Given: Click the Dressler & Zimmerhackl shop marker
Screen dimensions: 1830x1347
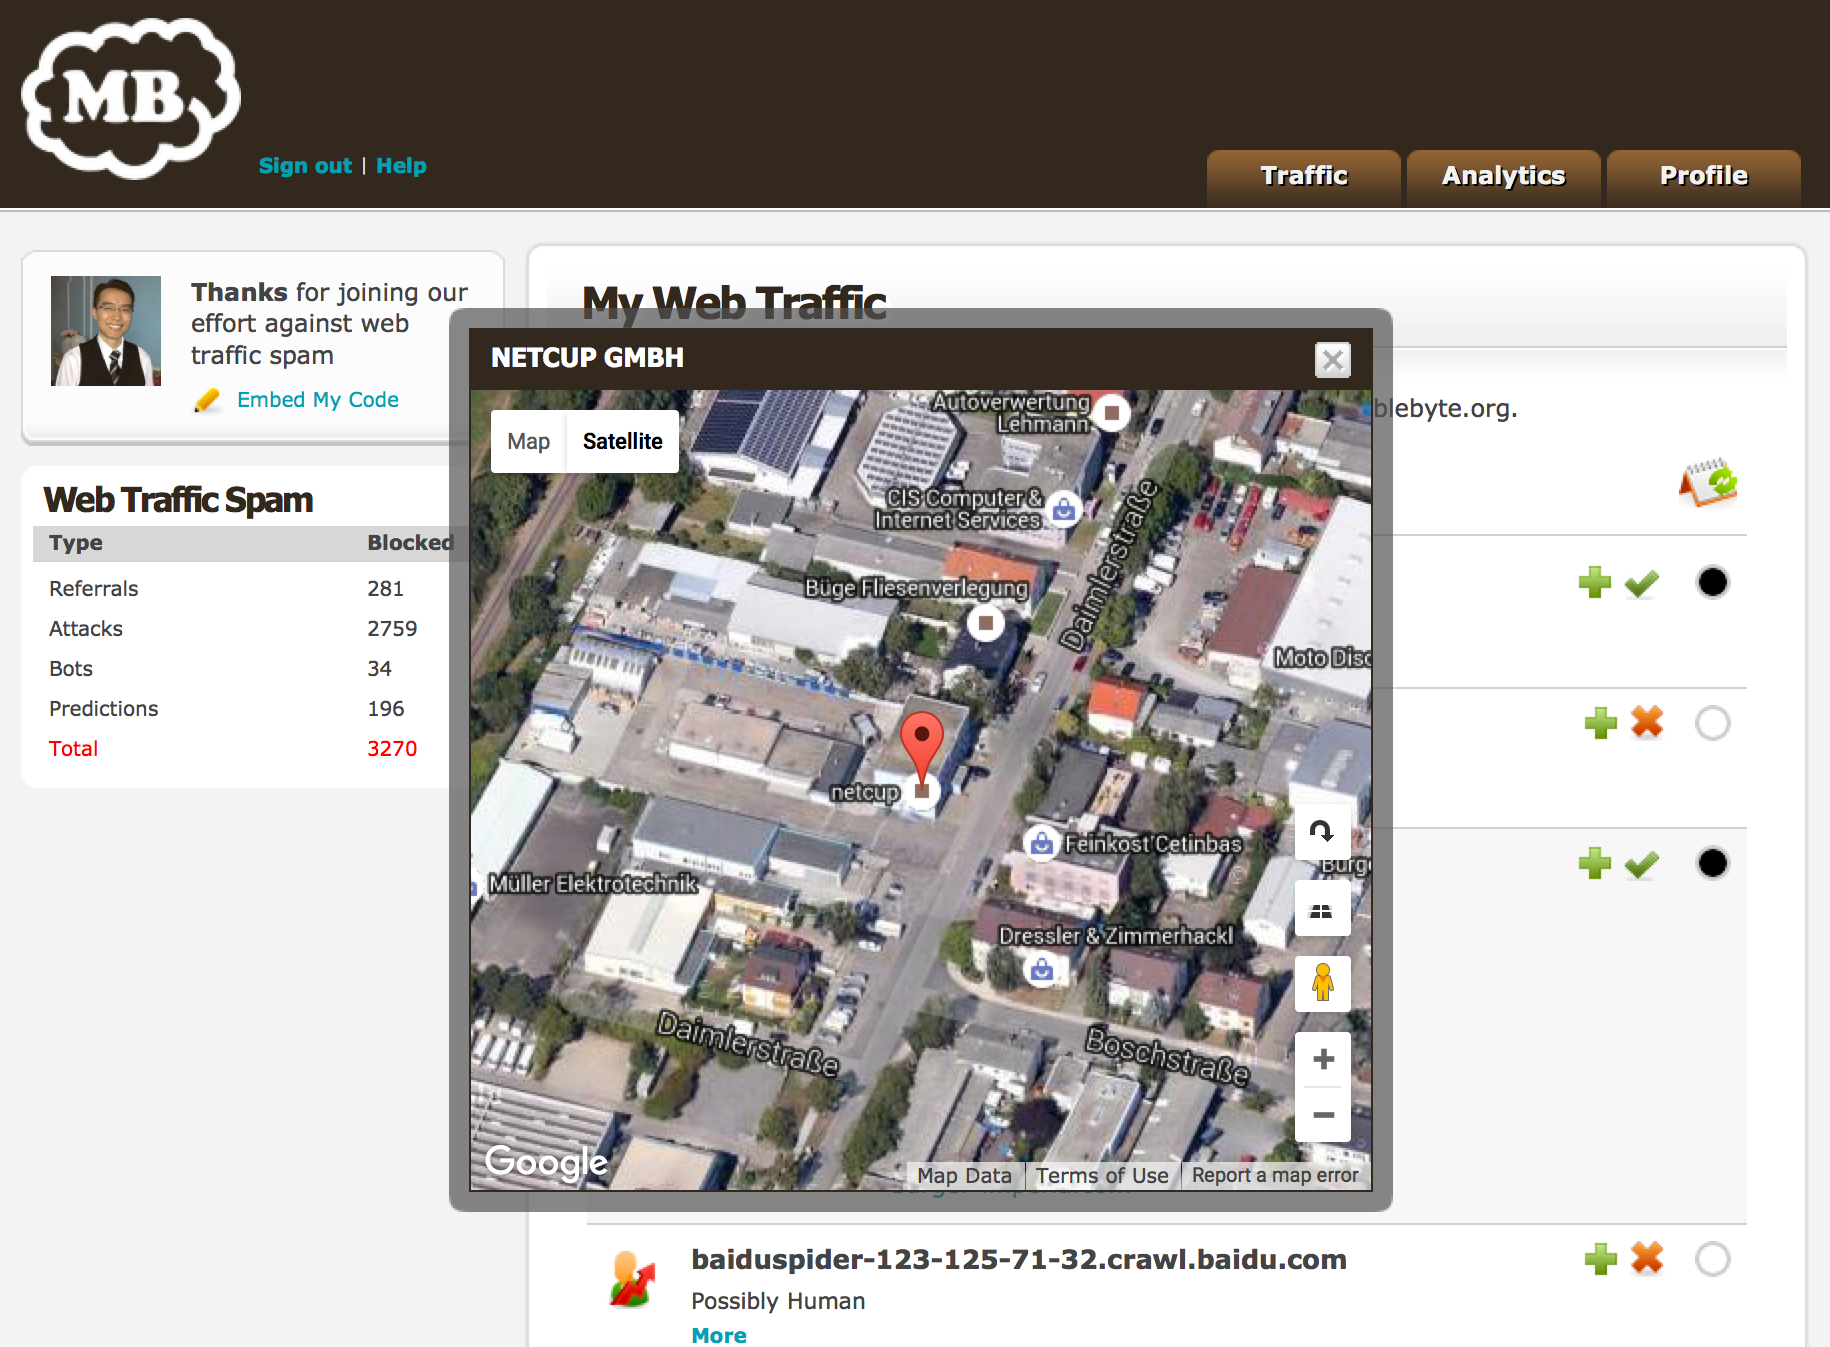Looking at the screenshot, I should click(x=1042, y=969).
